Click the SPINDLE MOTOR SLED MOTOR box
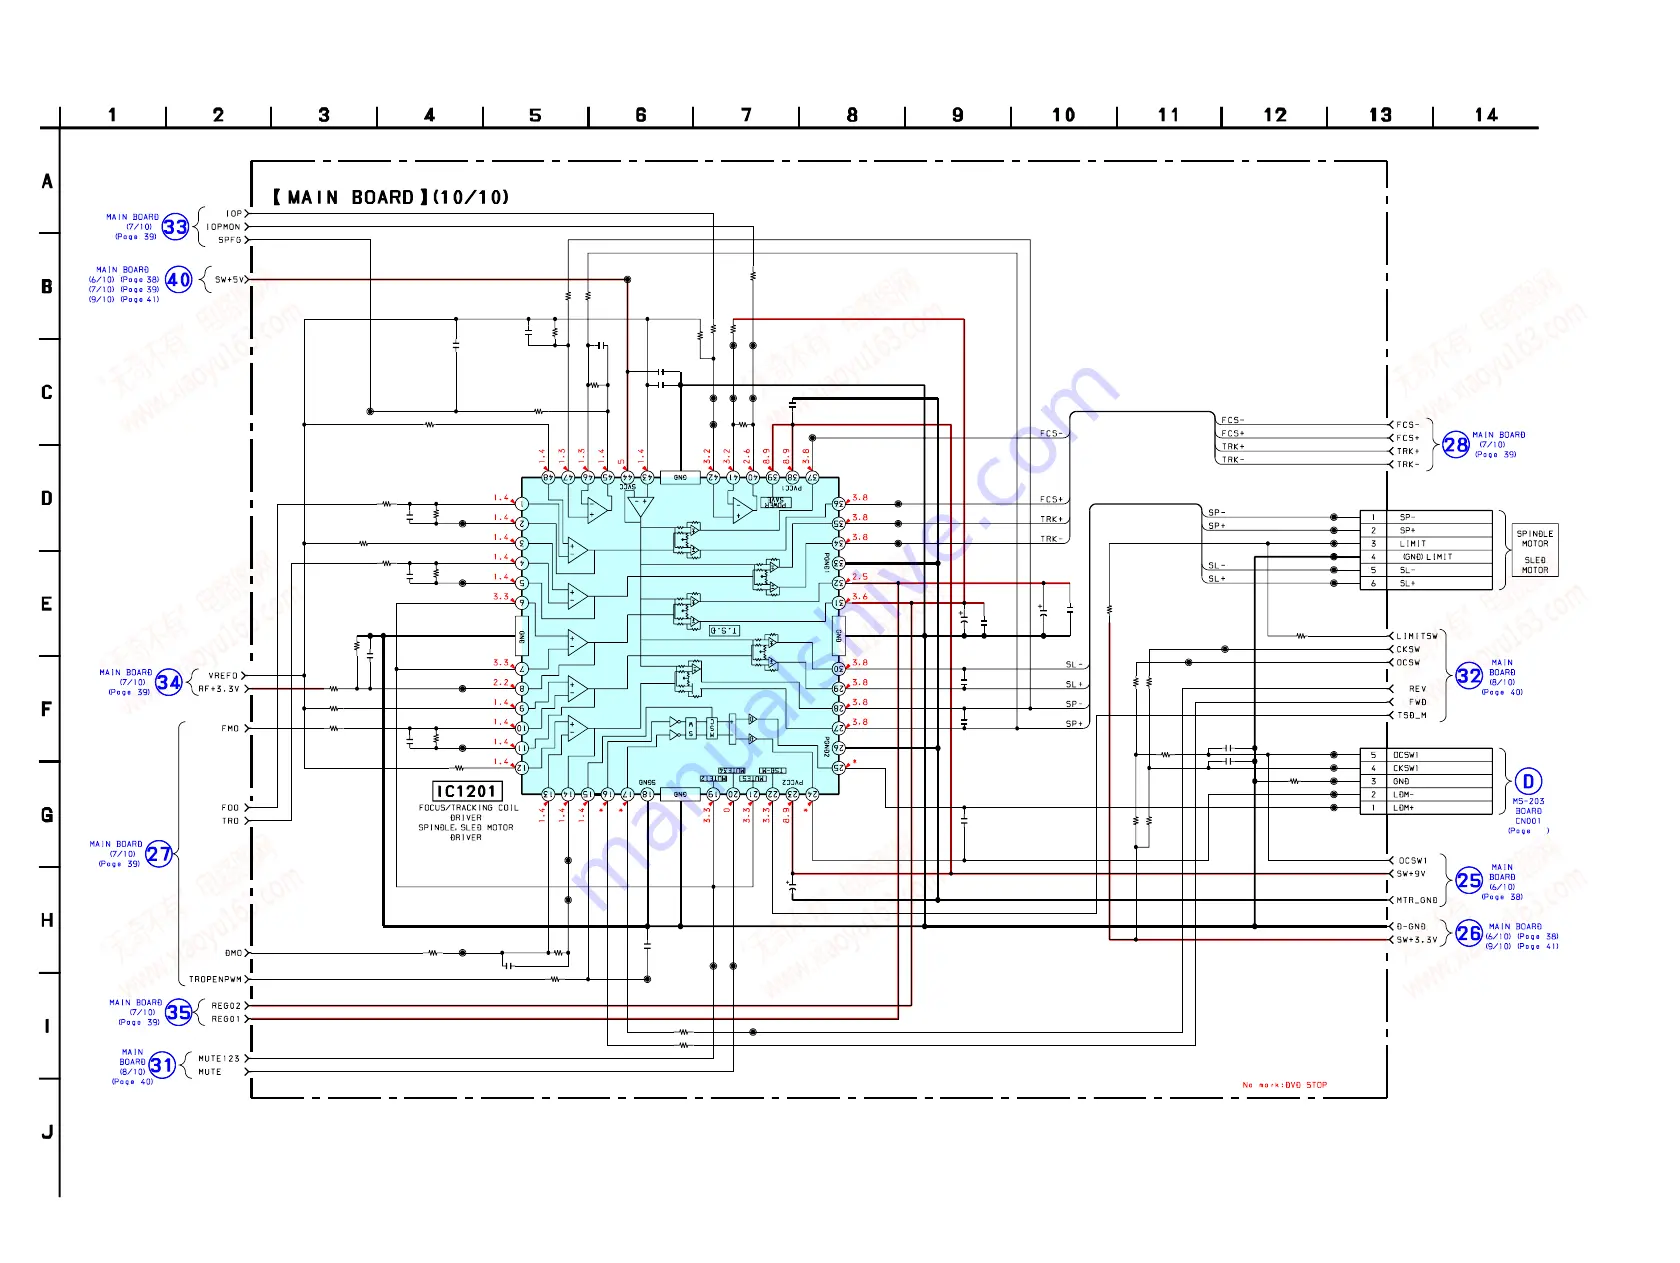 pyautogui.click(x=1535, y=551)
